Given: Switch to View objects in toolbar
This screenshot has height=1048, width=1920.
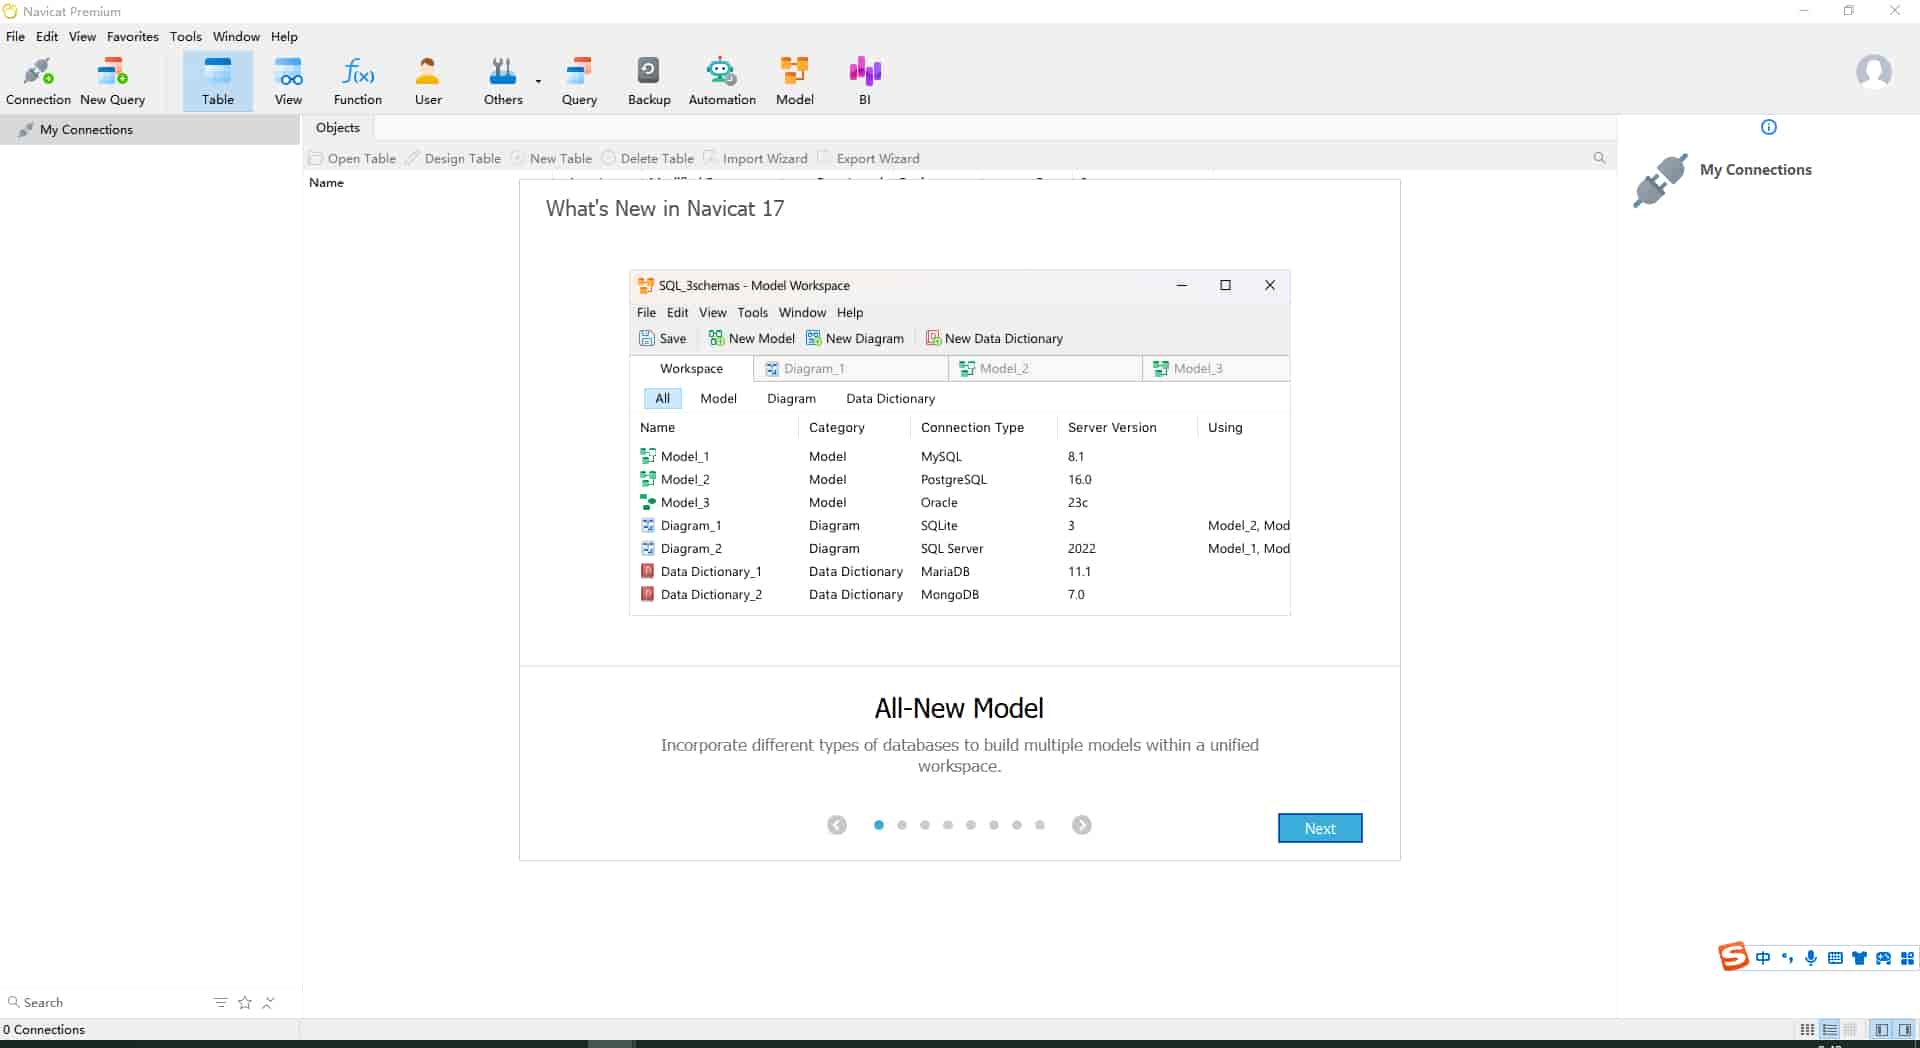Looking at the screenshot, I should tap(288, 81).
